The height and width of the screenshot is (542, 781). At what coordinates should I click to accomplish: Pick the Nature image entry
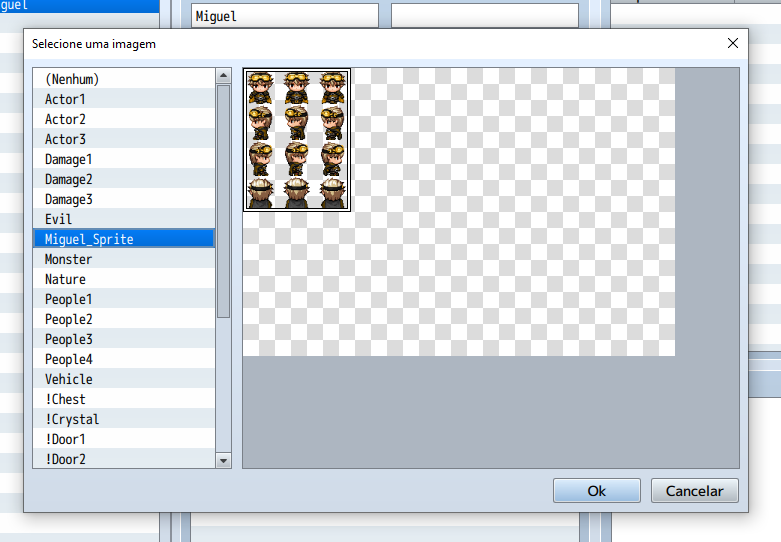pyautogui.click(x=123, y=279)
